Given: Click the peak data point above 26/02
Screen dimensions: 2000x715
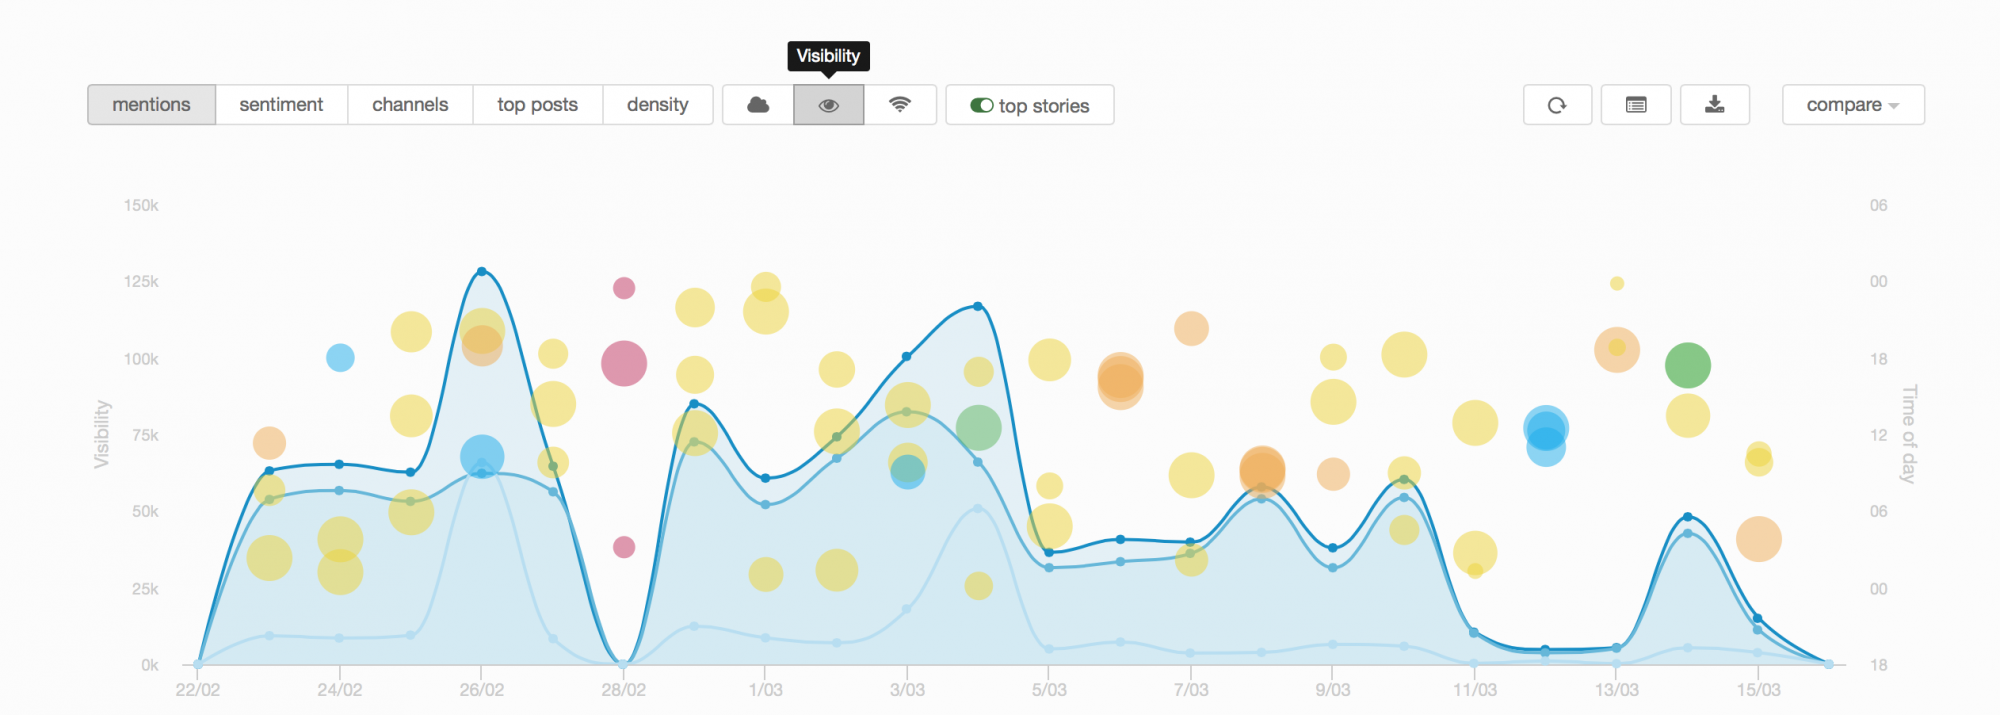Looking at the screenshot, I should click(x=482, y=271).
